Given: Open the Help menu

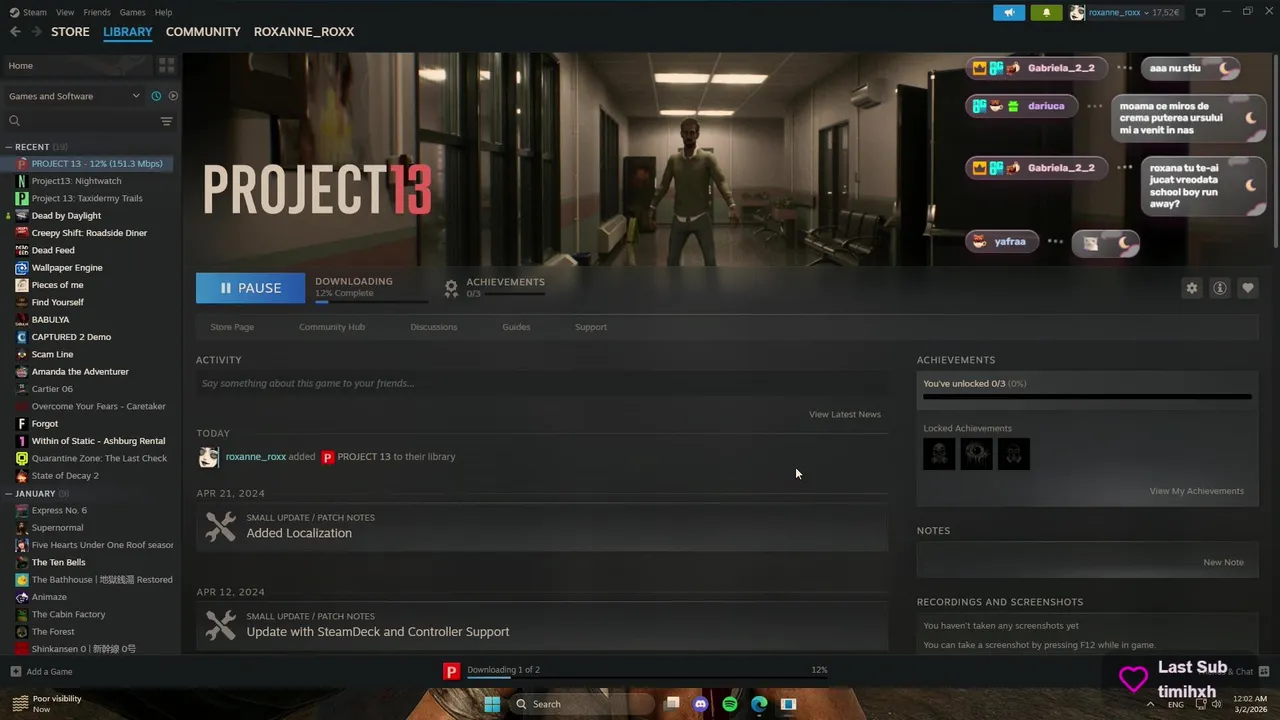Looking at the screenshot, I should click(x=163, y=12).
